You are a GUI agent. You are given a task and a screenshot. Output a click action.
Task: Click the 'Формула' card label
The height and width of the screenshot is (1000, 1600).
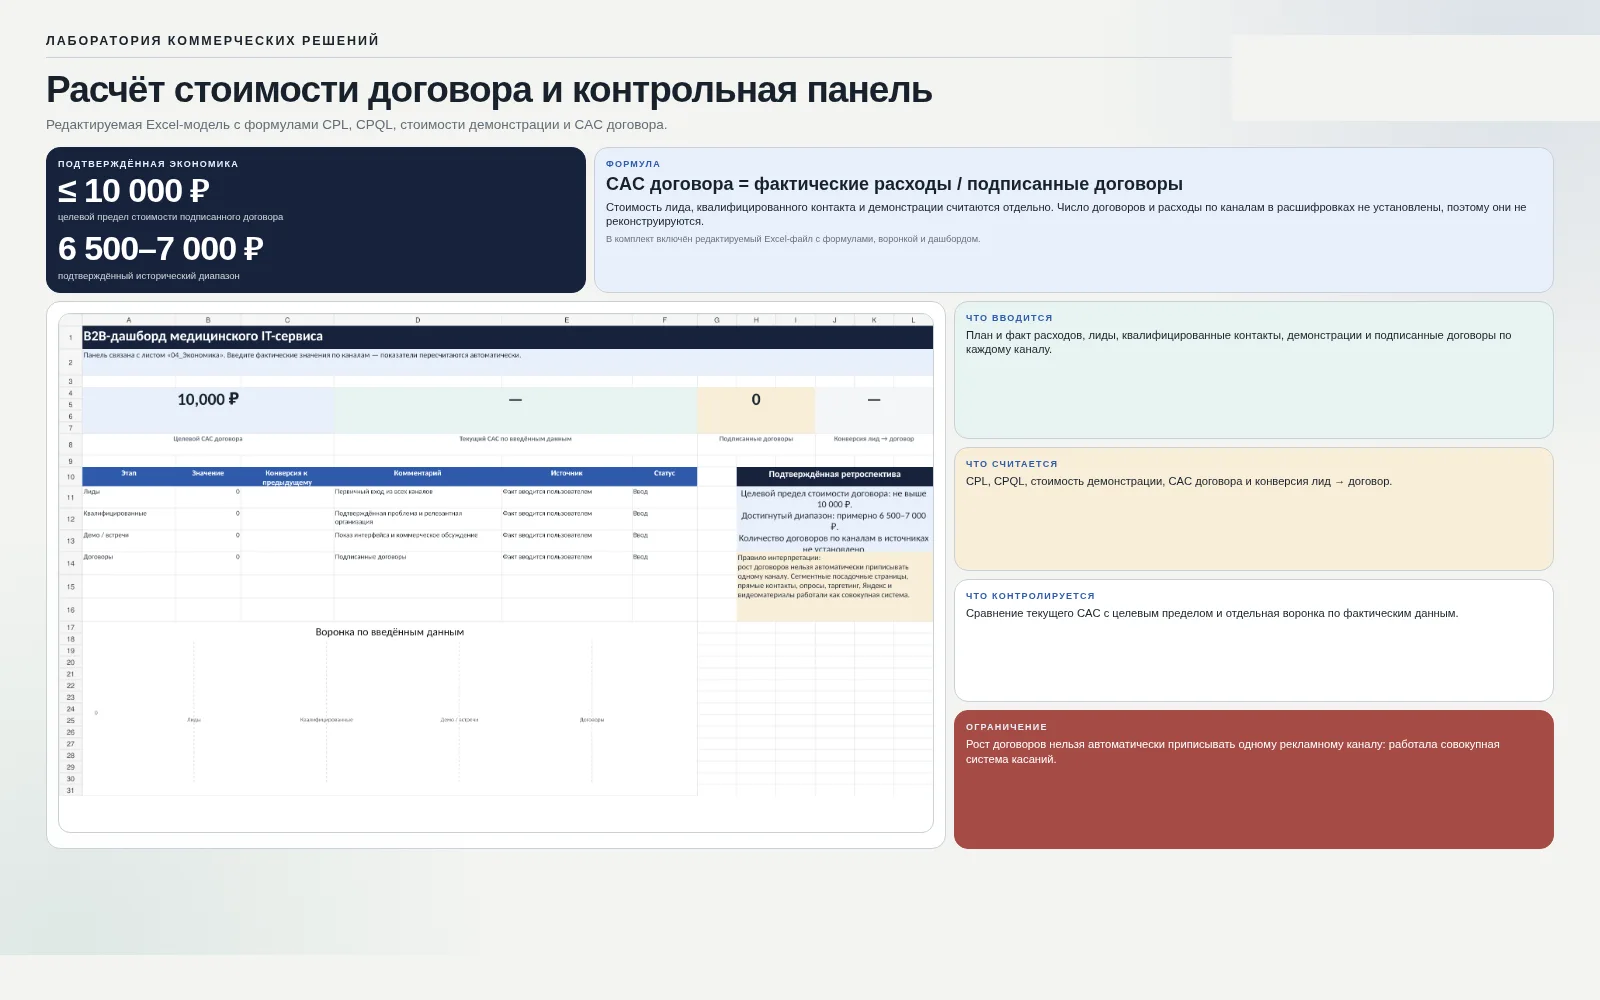(633, 164)
